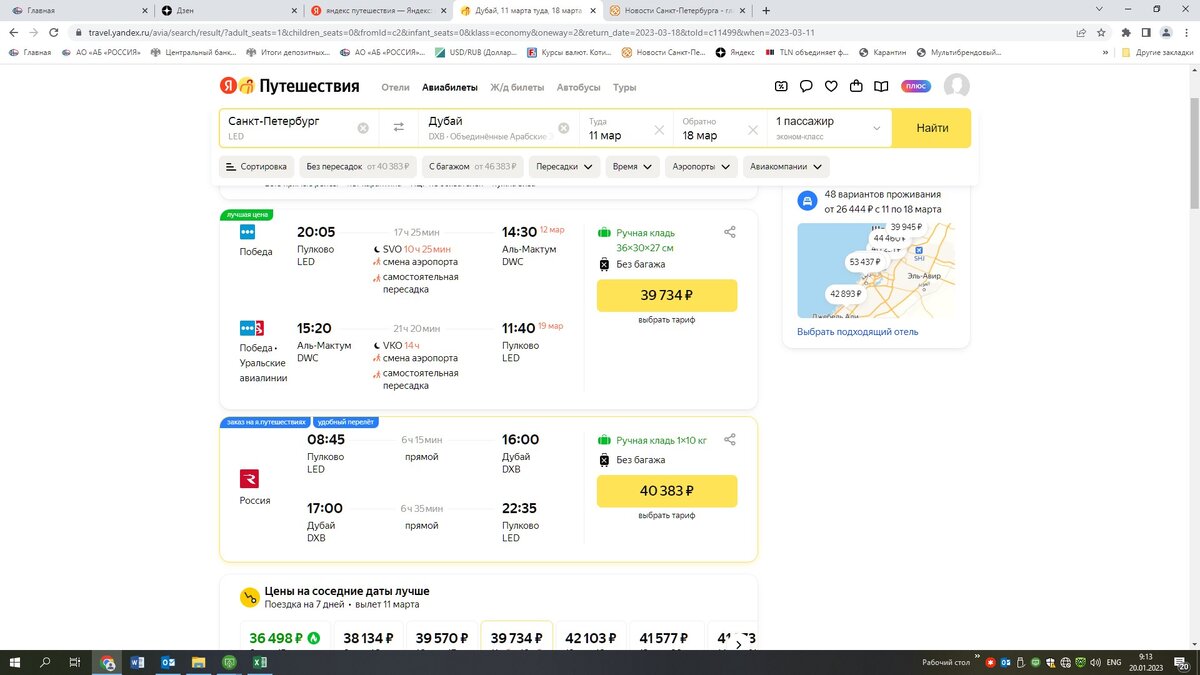
Task: Expand the Авиакомпании filter dropdown
Action: [x=786, y=167]
